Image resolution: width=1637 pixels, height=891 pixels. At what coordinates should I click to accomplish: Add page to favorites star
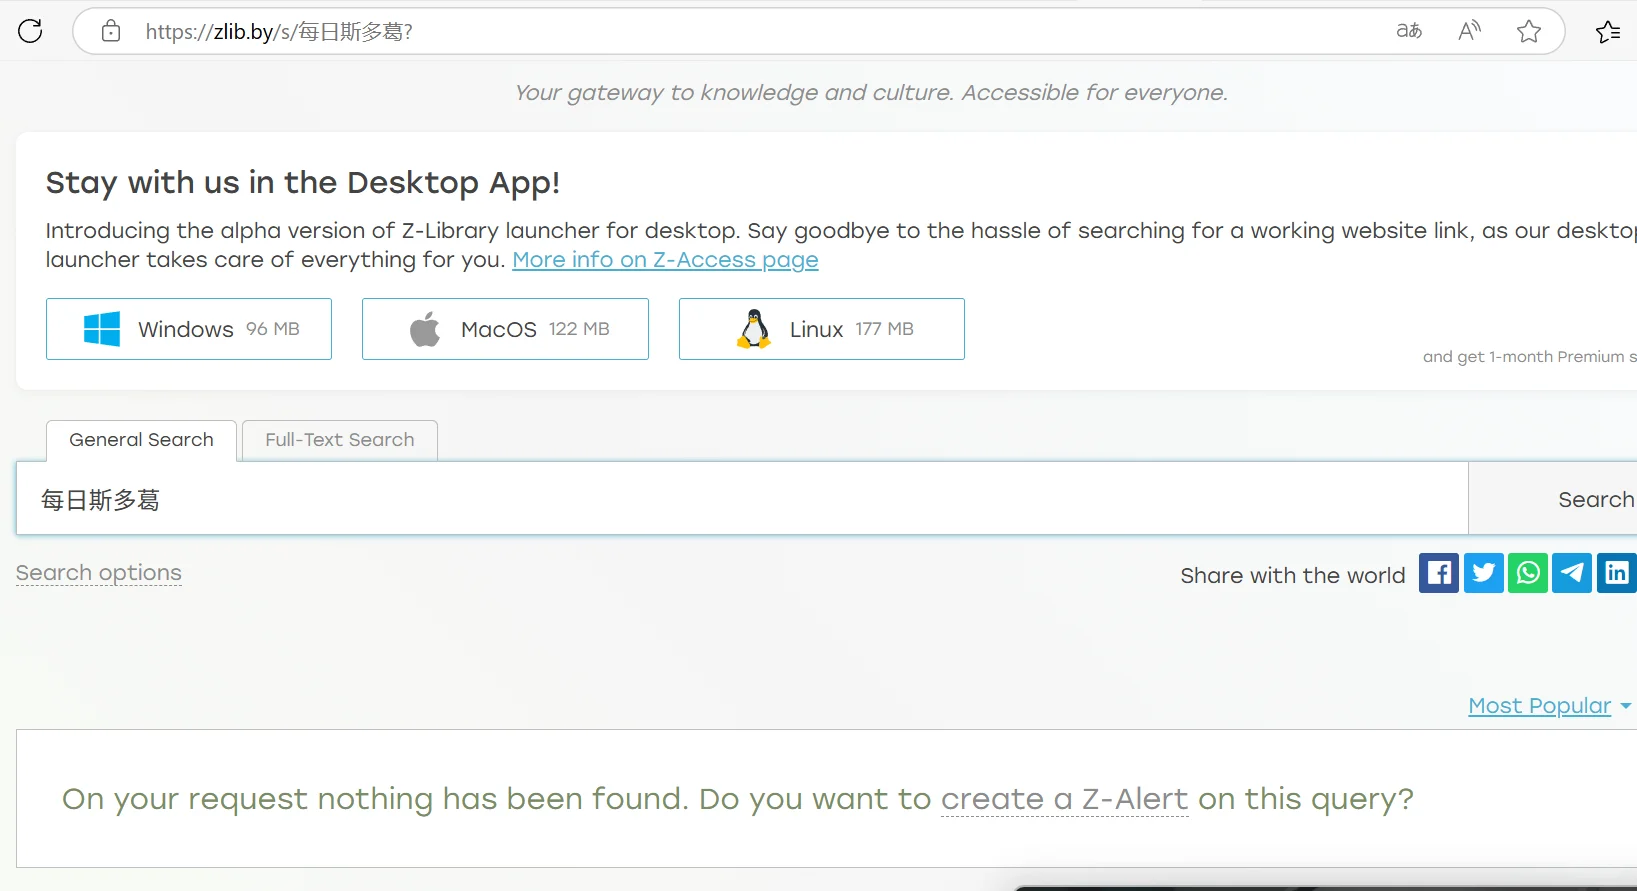click(x=1529, y=31)
